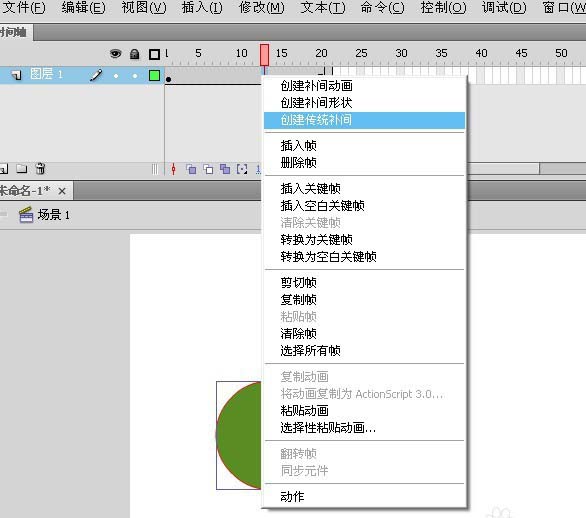Click the scene clapperboard icon
586x518 pixels.
[x=26, y=215]
